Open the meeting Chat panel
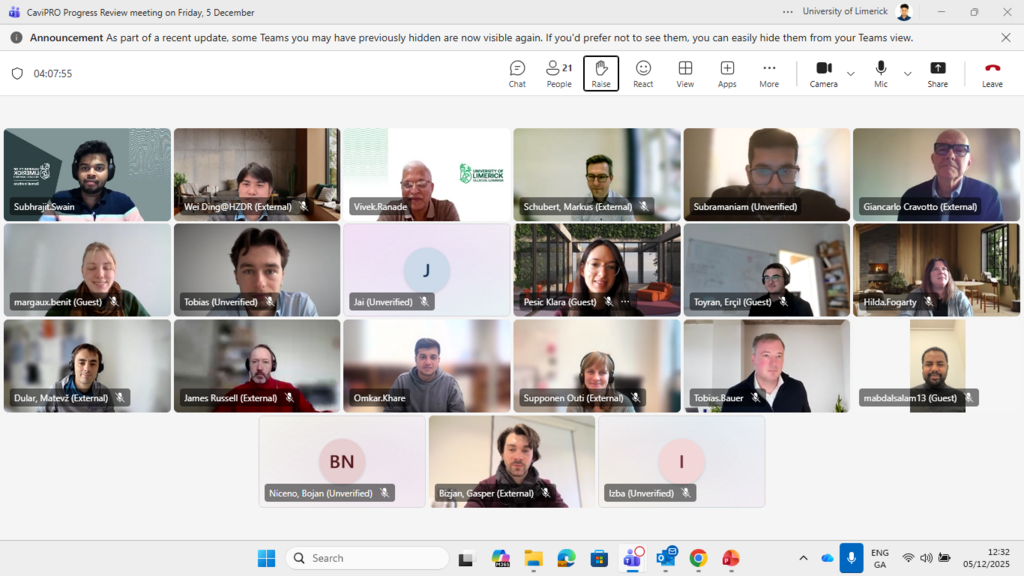 tap(517, 73)
